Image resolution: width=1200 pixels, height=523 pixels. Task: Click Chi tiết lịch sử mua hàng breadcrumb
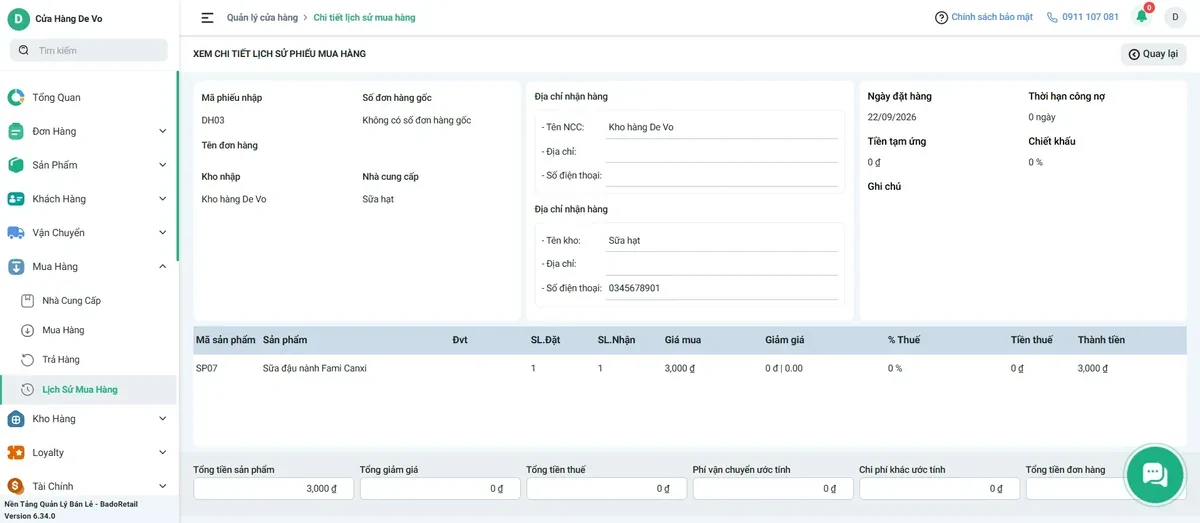point(364,18)
